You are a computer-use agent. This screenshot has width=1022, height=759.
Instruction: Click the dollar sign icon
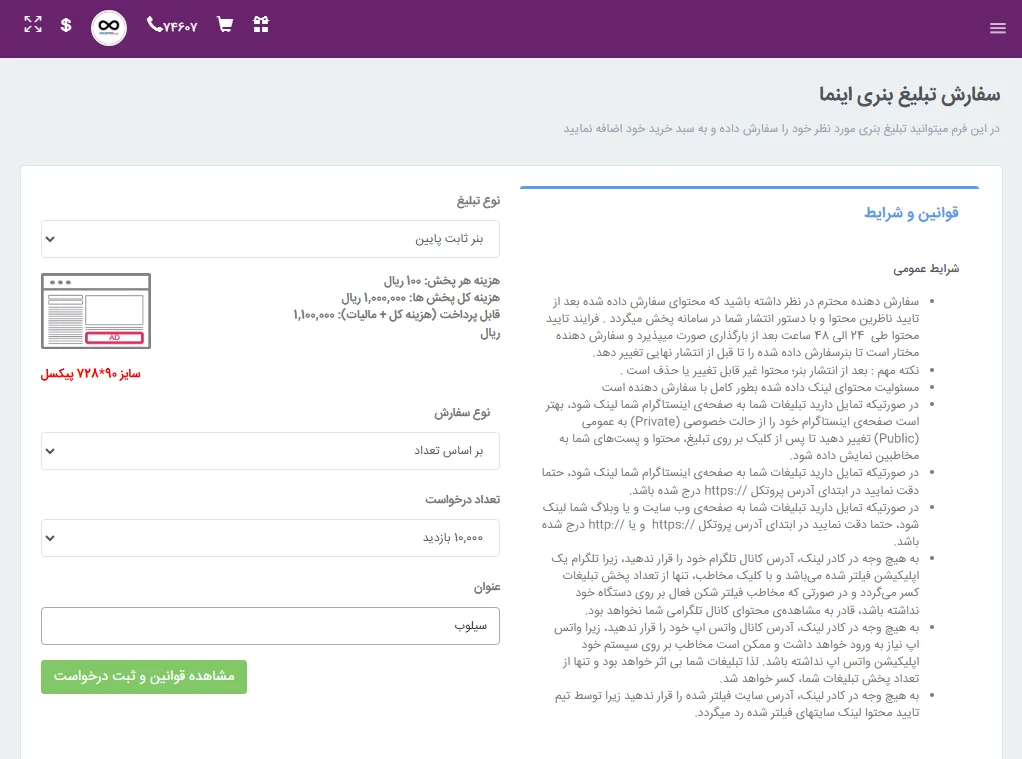(x=66, y=25)
